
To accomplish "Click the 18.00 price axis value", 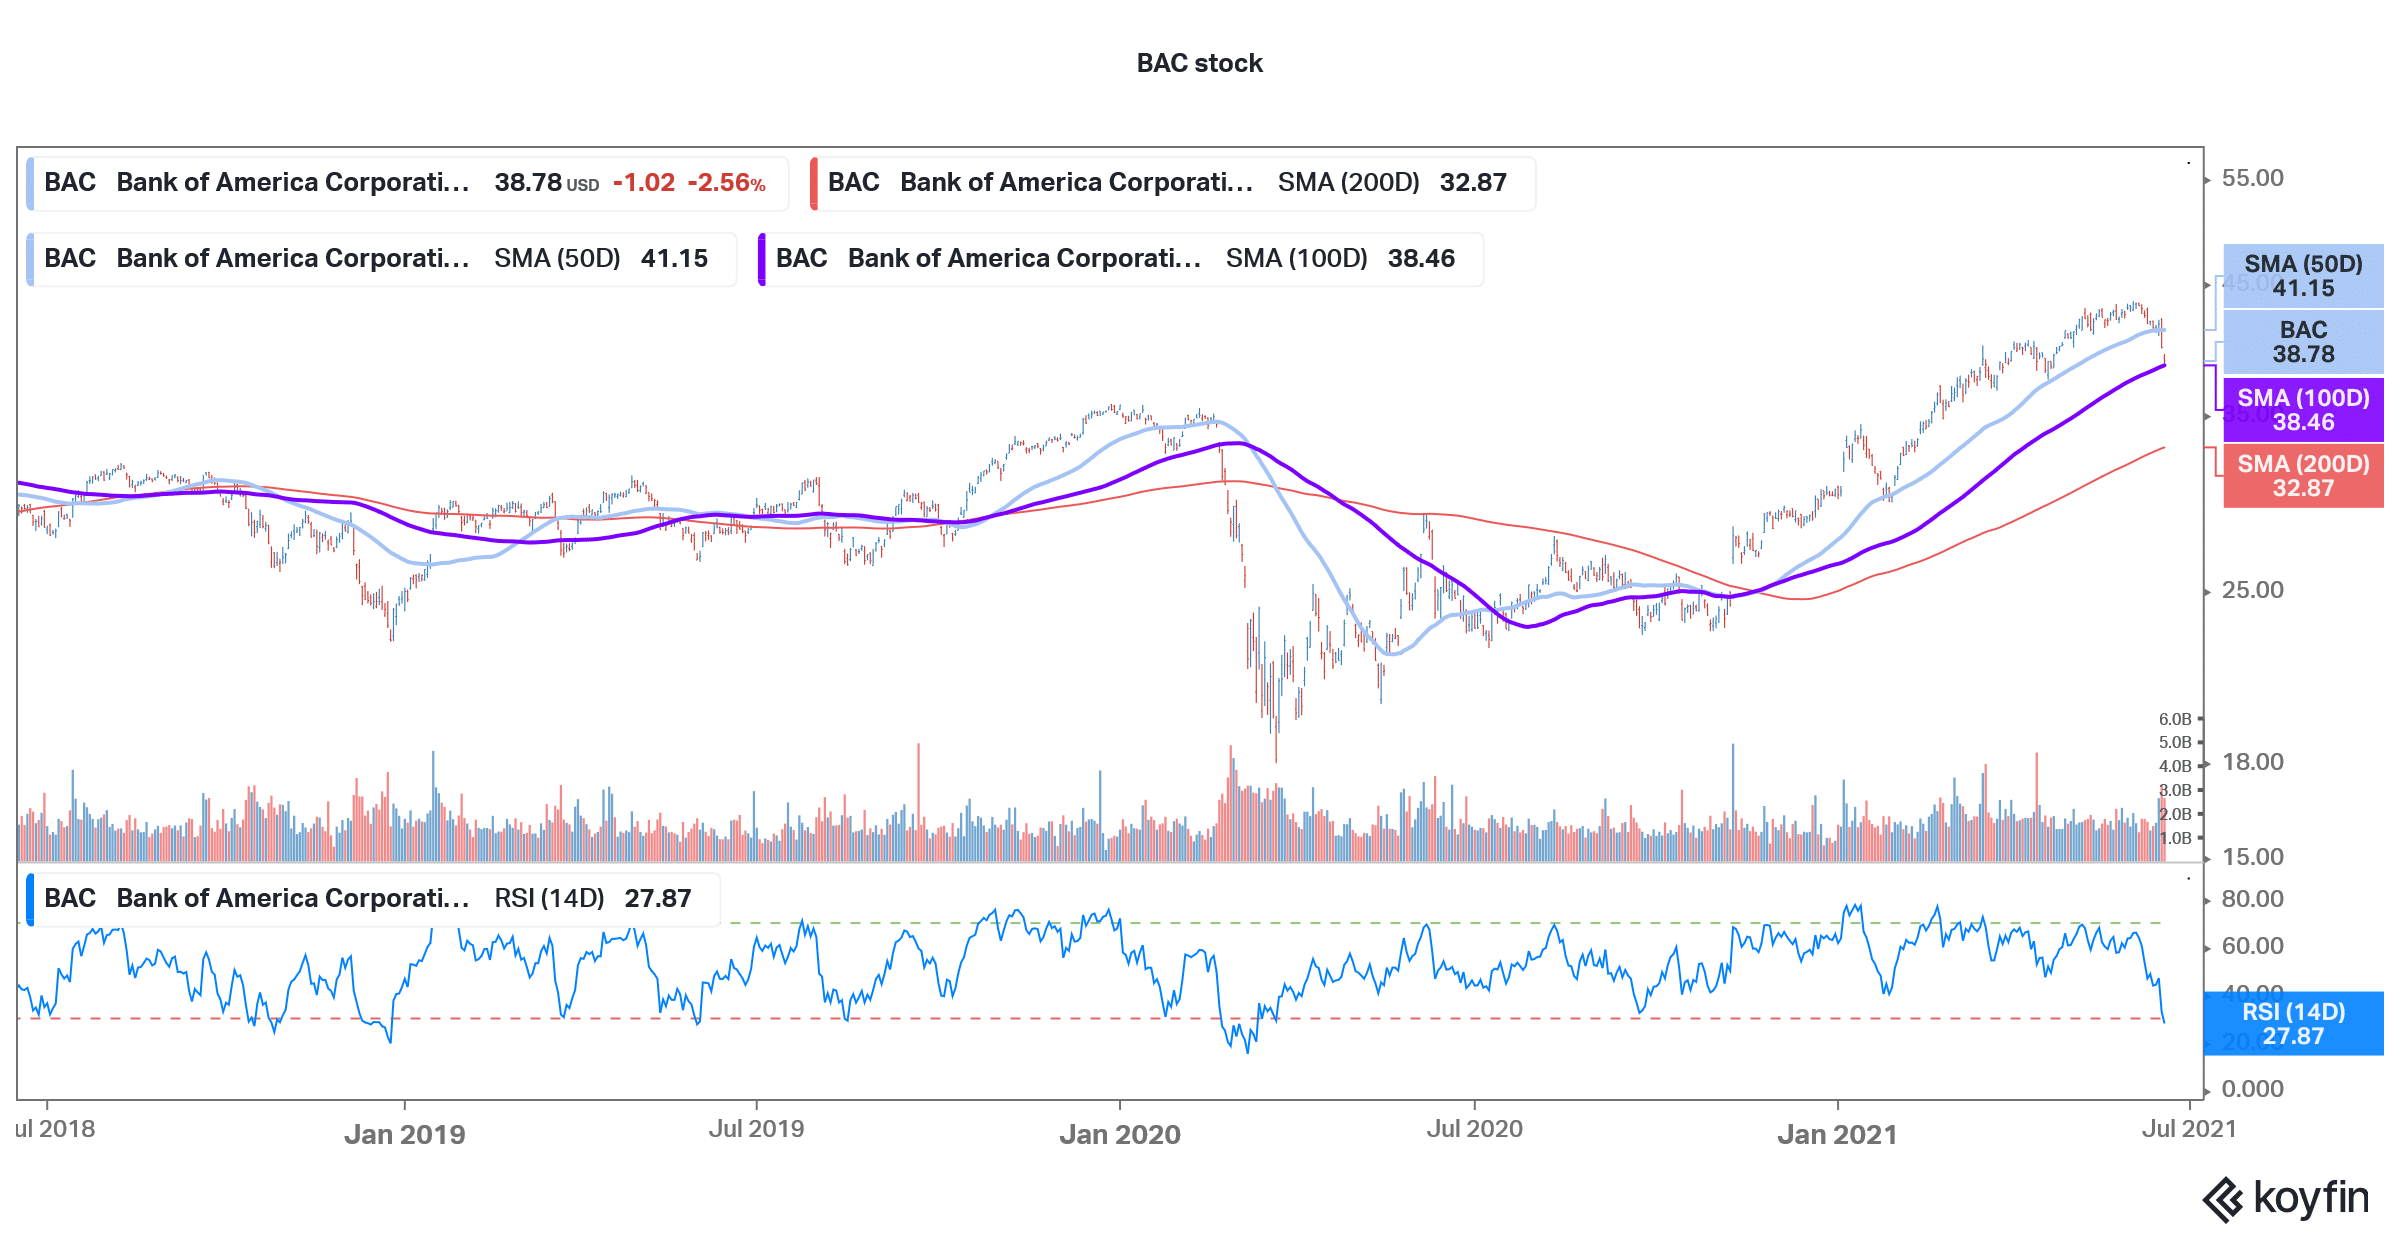I will pyautogui.click(x=2252, y=762).
